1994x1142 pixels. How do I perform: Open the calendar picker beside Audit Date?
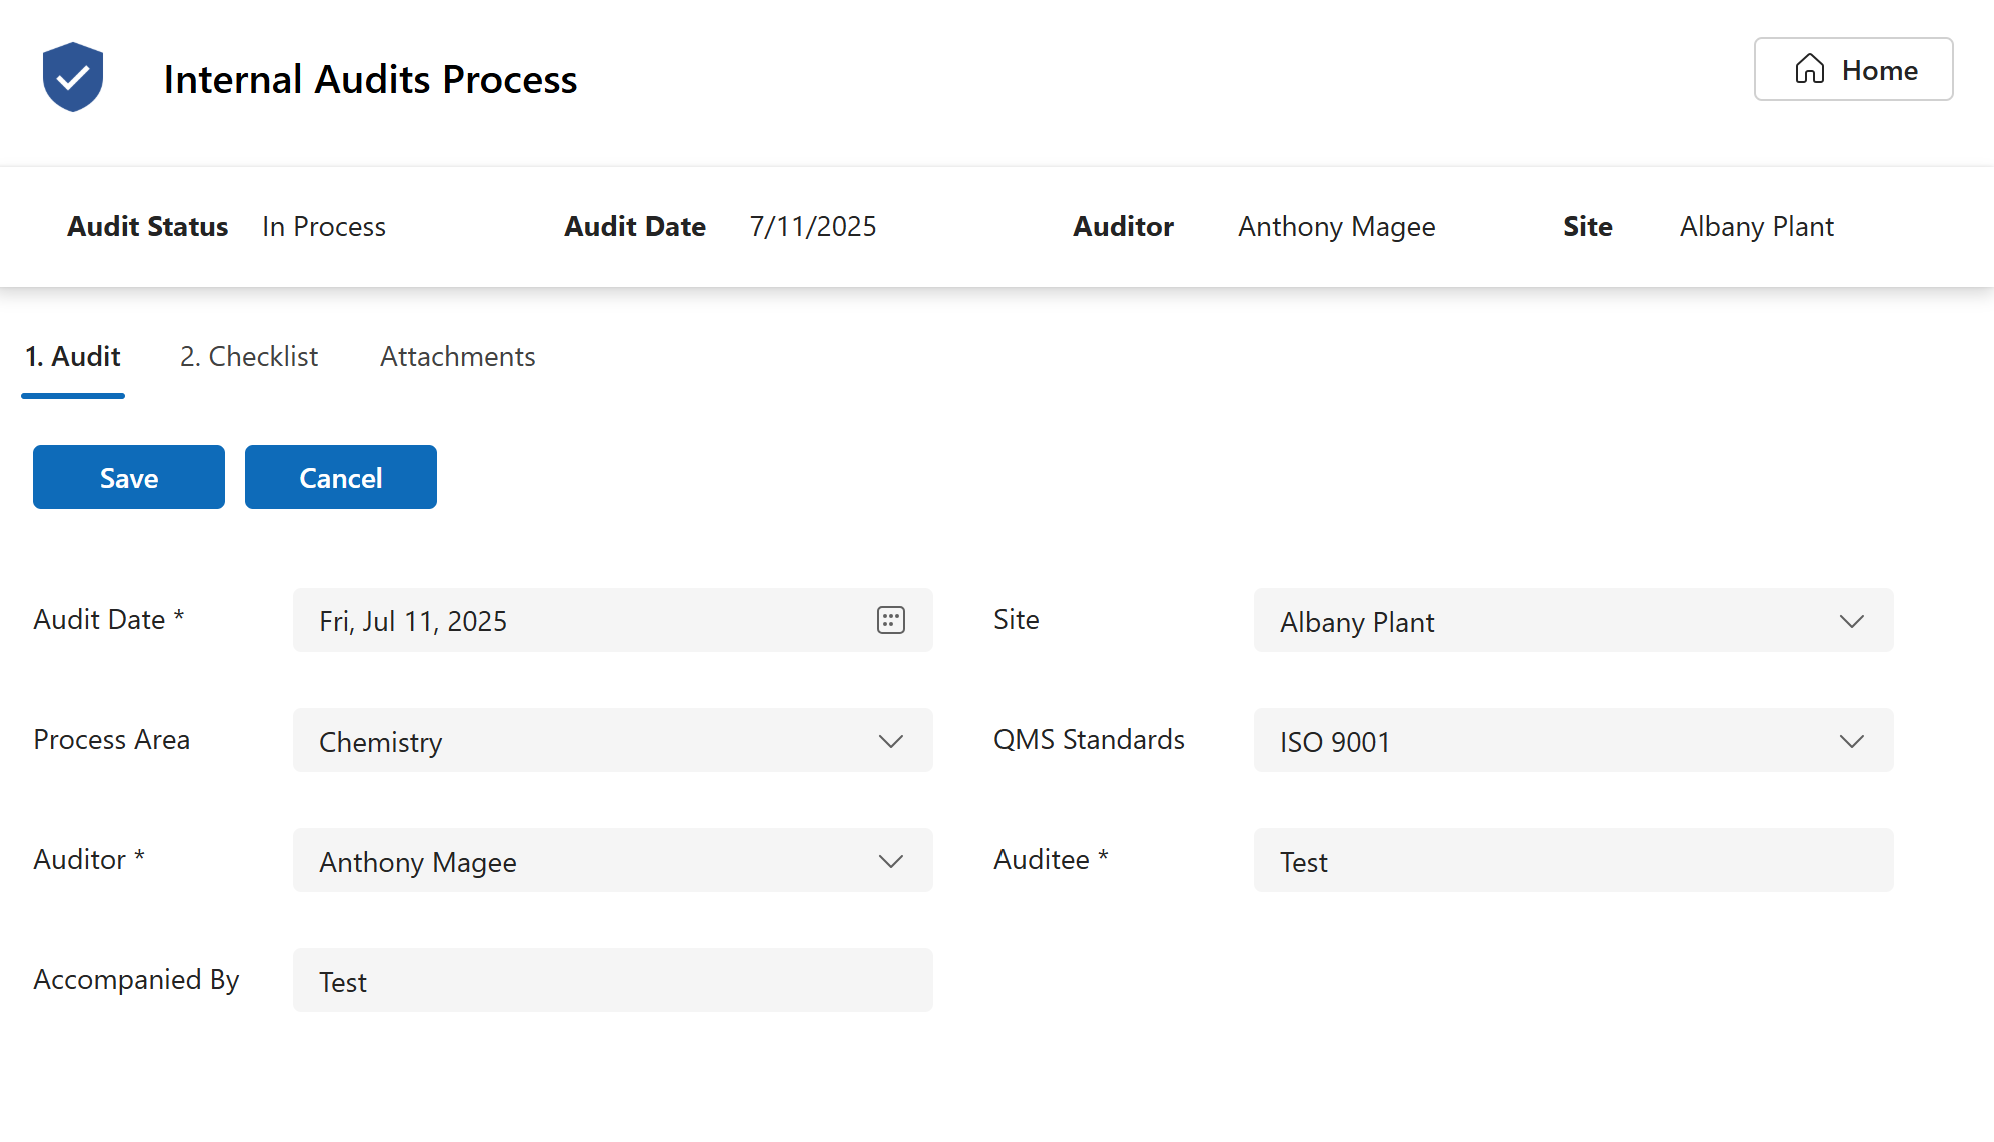click(x=888, y=620)
